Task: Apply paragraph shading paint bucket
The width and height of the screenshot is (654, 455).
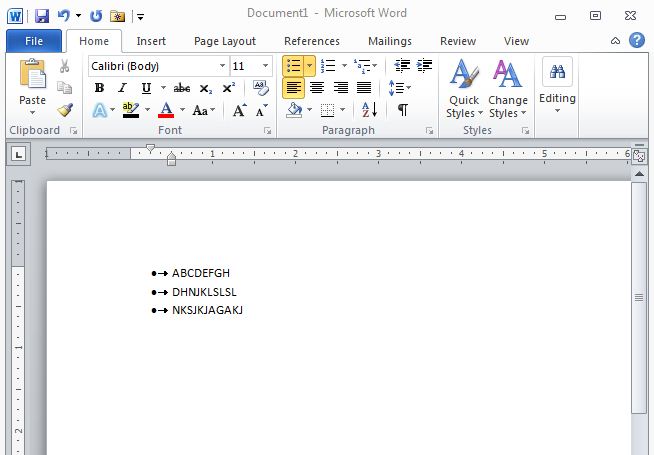Action: click(x=294, y=110)
